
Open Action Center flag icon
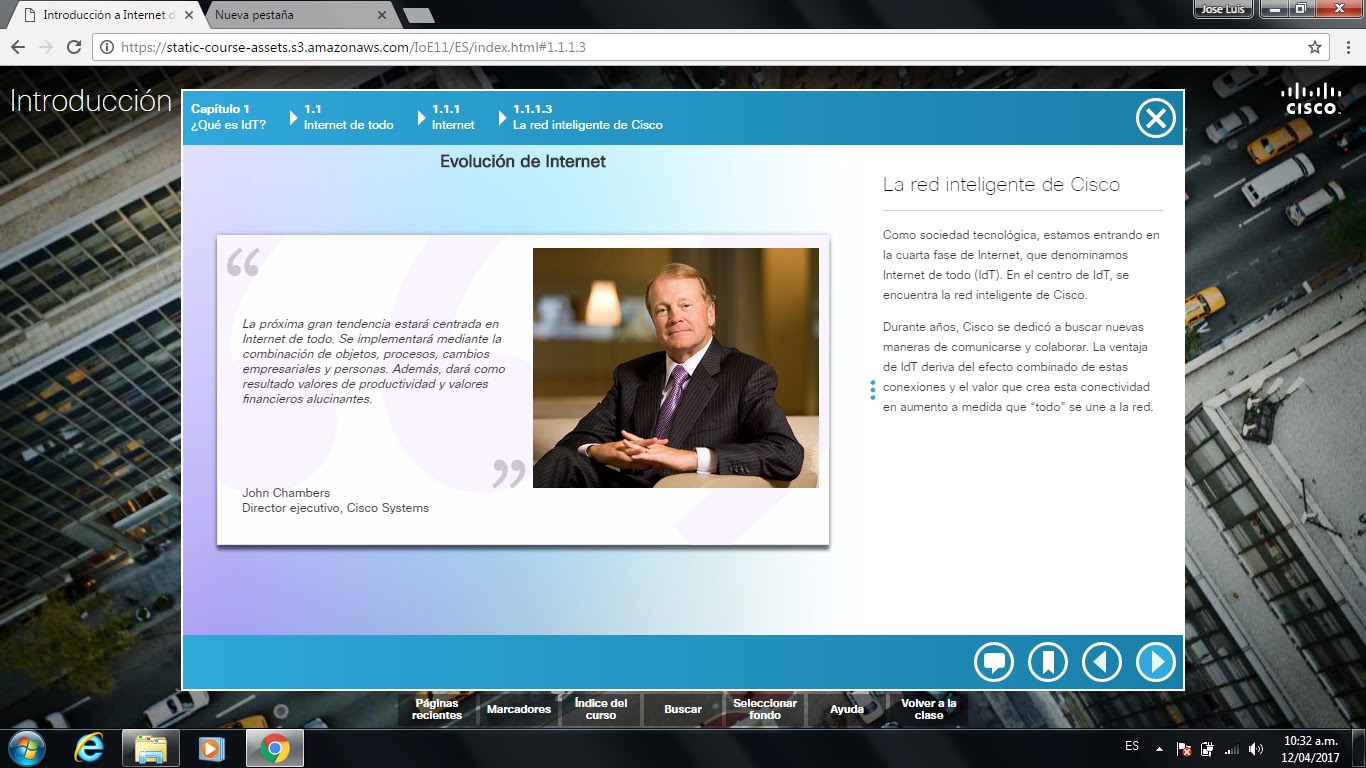coord(1183,748)
